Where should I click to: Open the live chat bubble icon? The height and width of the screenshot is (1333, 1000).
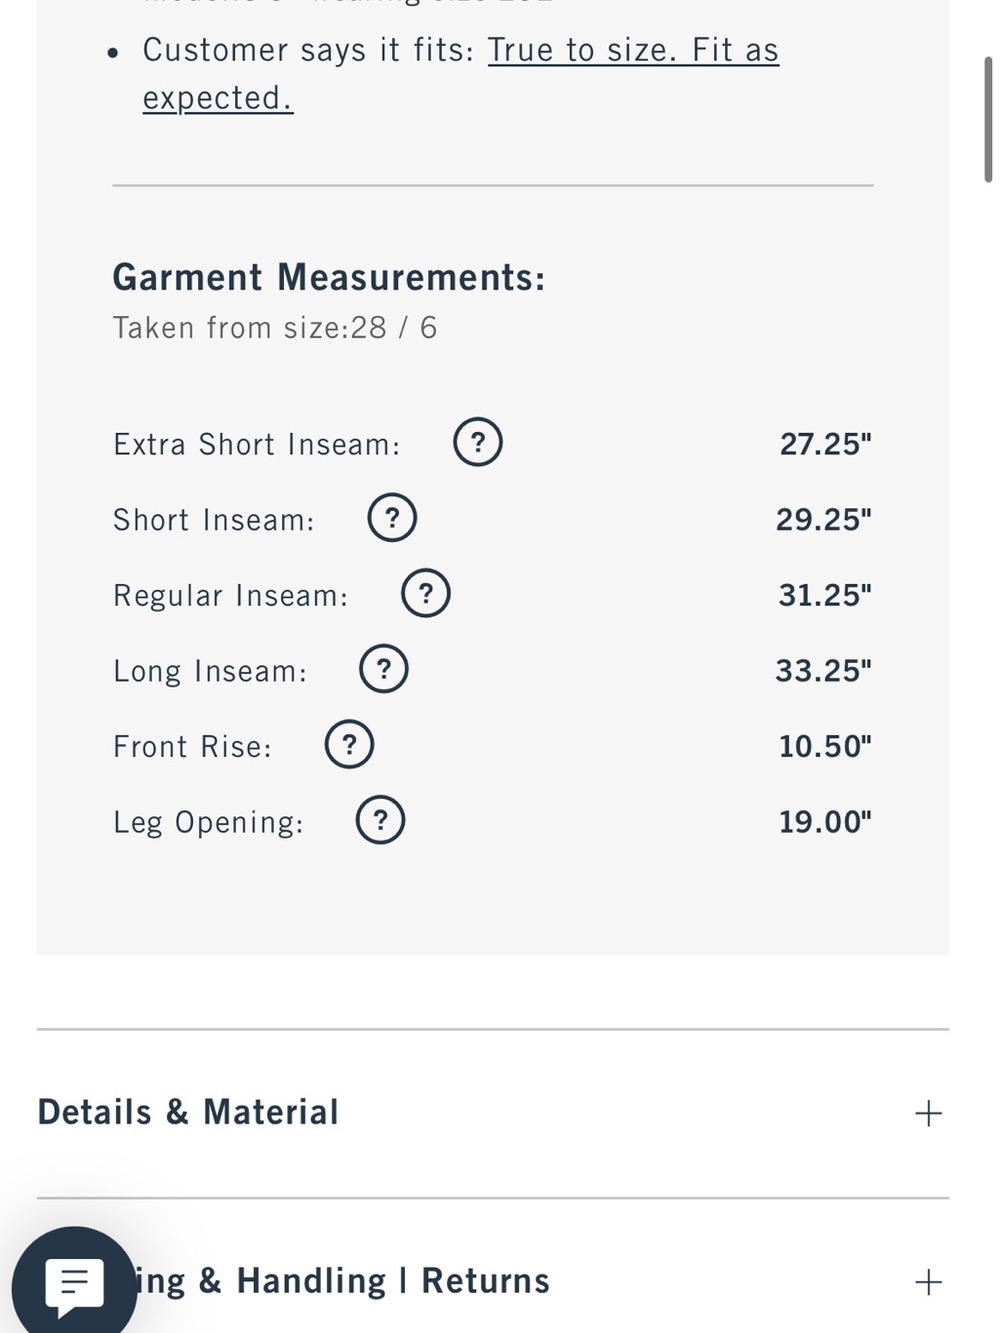coord(74,1283)
